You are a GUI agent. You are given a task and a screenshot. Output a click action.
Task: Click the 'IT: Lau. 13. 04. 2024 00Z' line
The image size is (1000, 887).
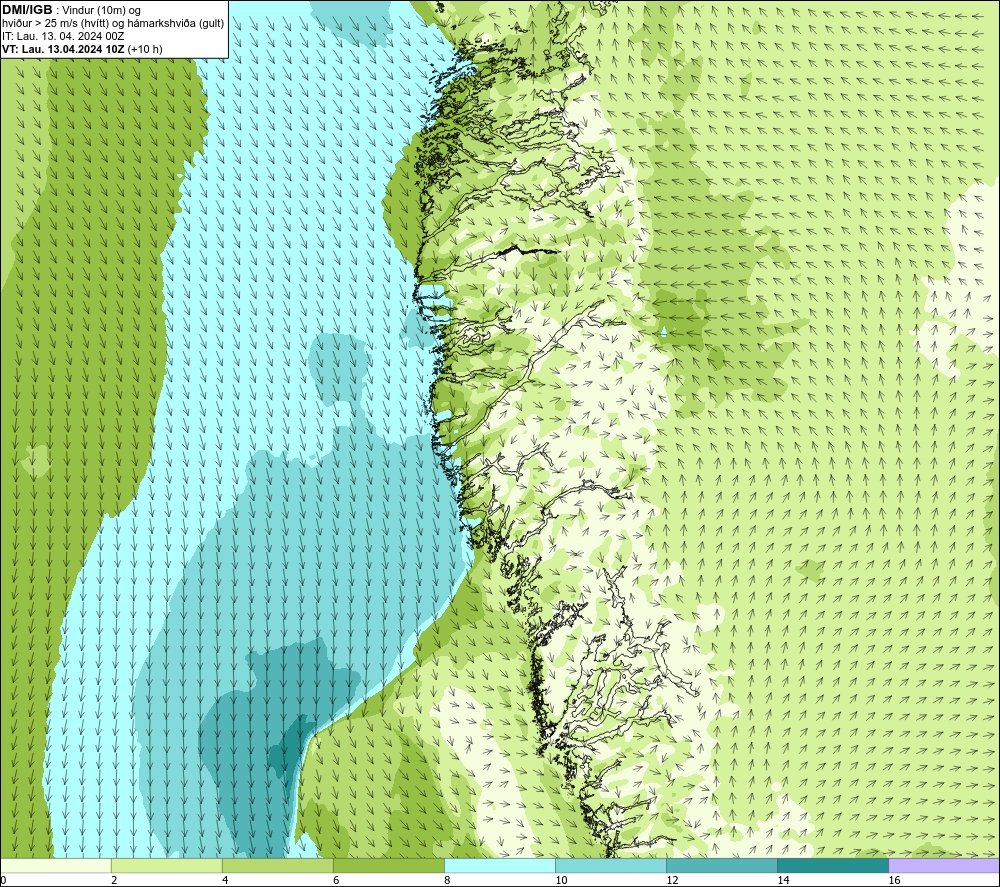click(x=63, y=36)
